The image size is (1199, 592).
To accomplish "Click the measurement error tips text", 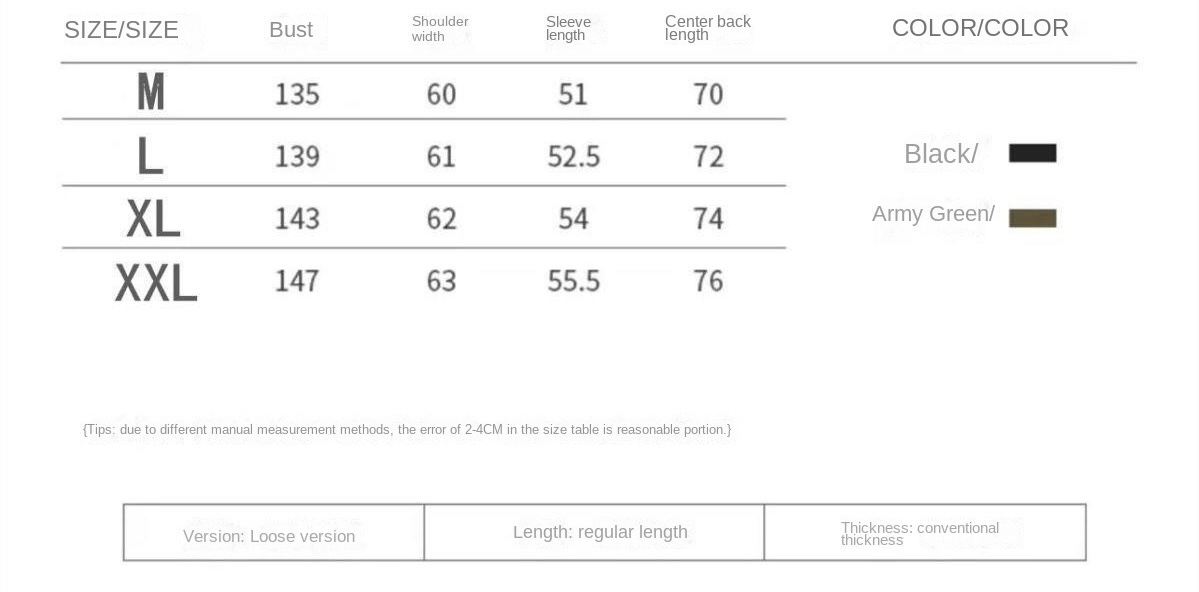I will click(407, 430).
